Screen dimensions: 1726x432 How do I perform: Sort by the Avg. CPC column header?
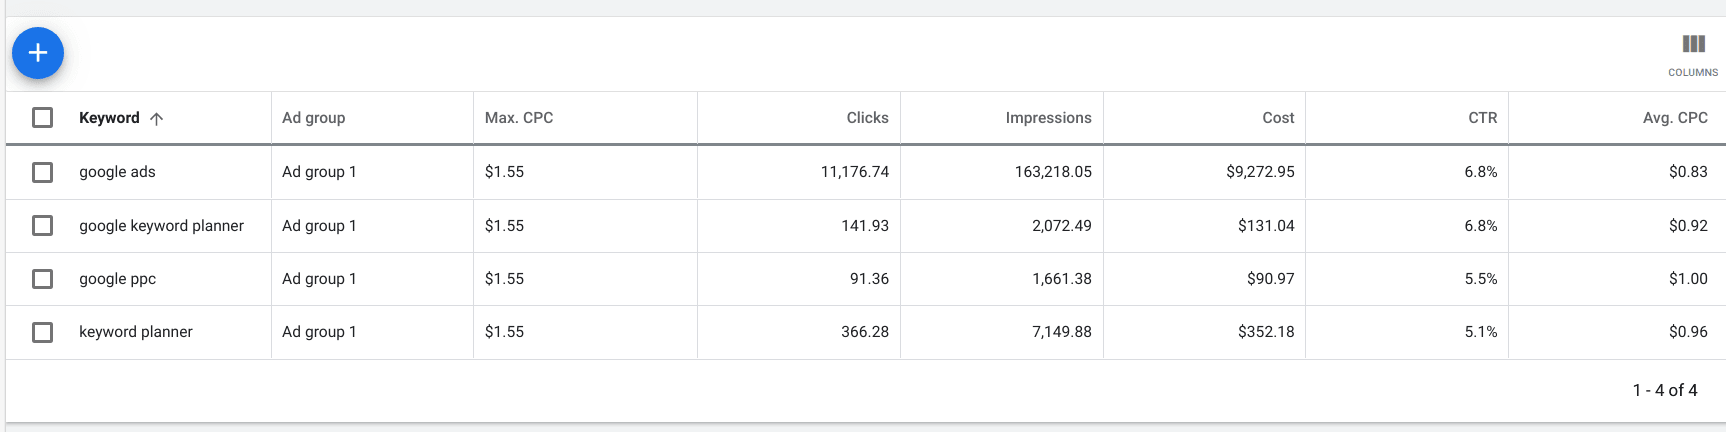point(1675,118)
